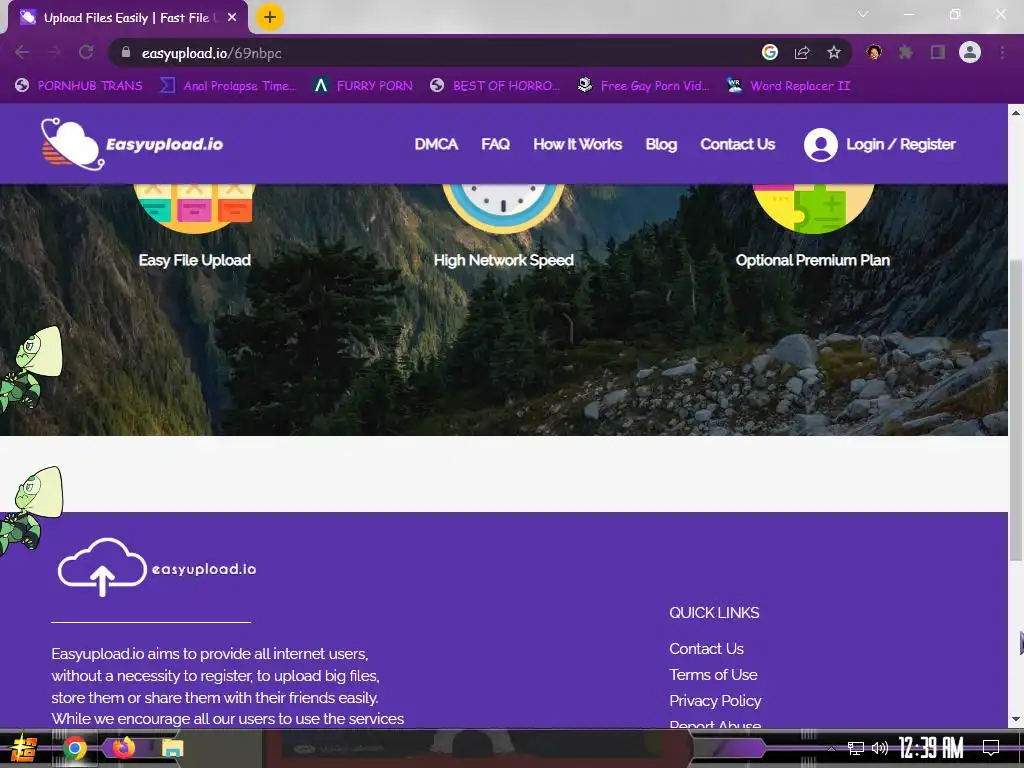Click the High Network Speed label
The width and height of the screenshot is (1024, 768).
point(504,260)
